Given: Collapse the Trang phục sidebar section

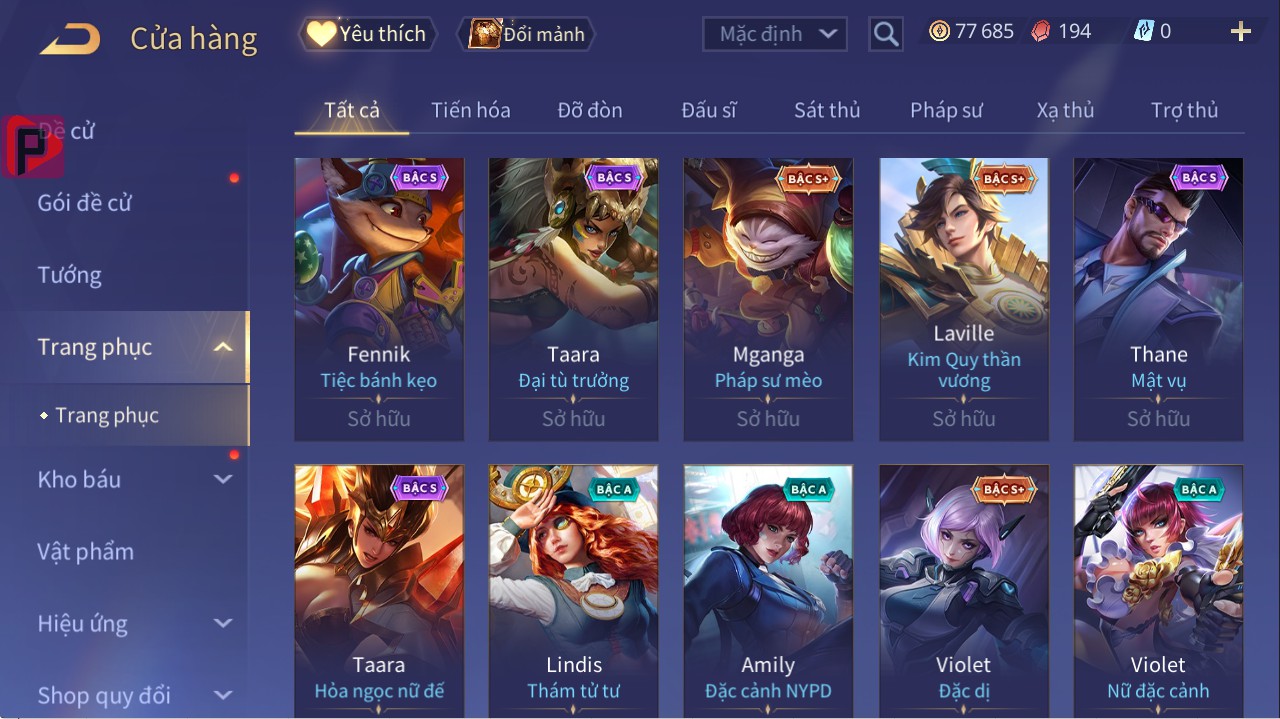Looking at the screenshot, I should click(x=223, y=347).
